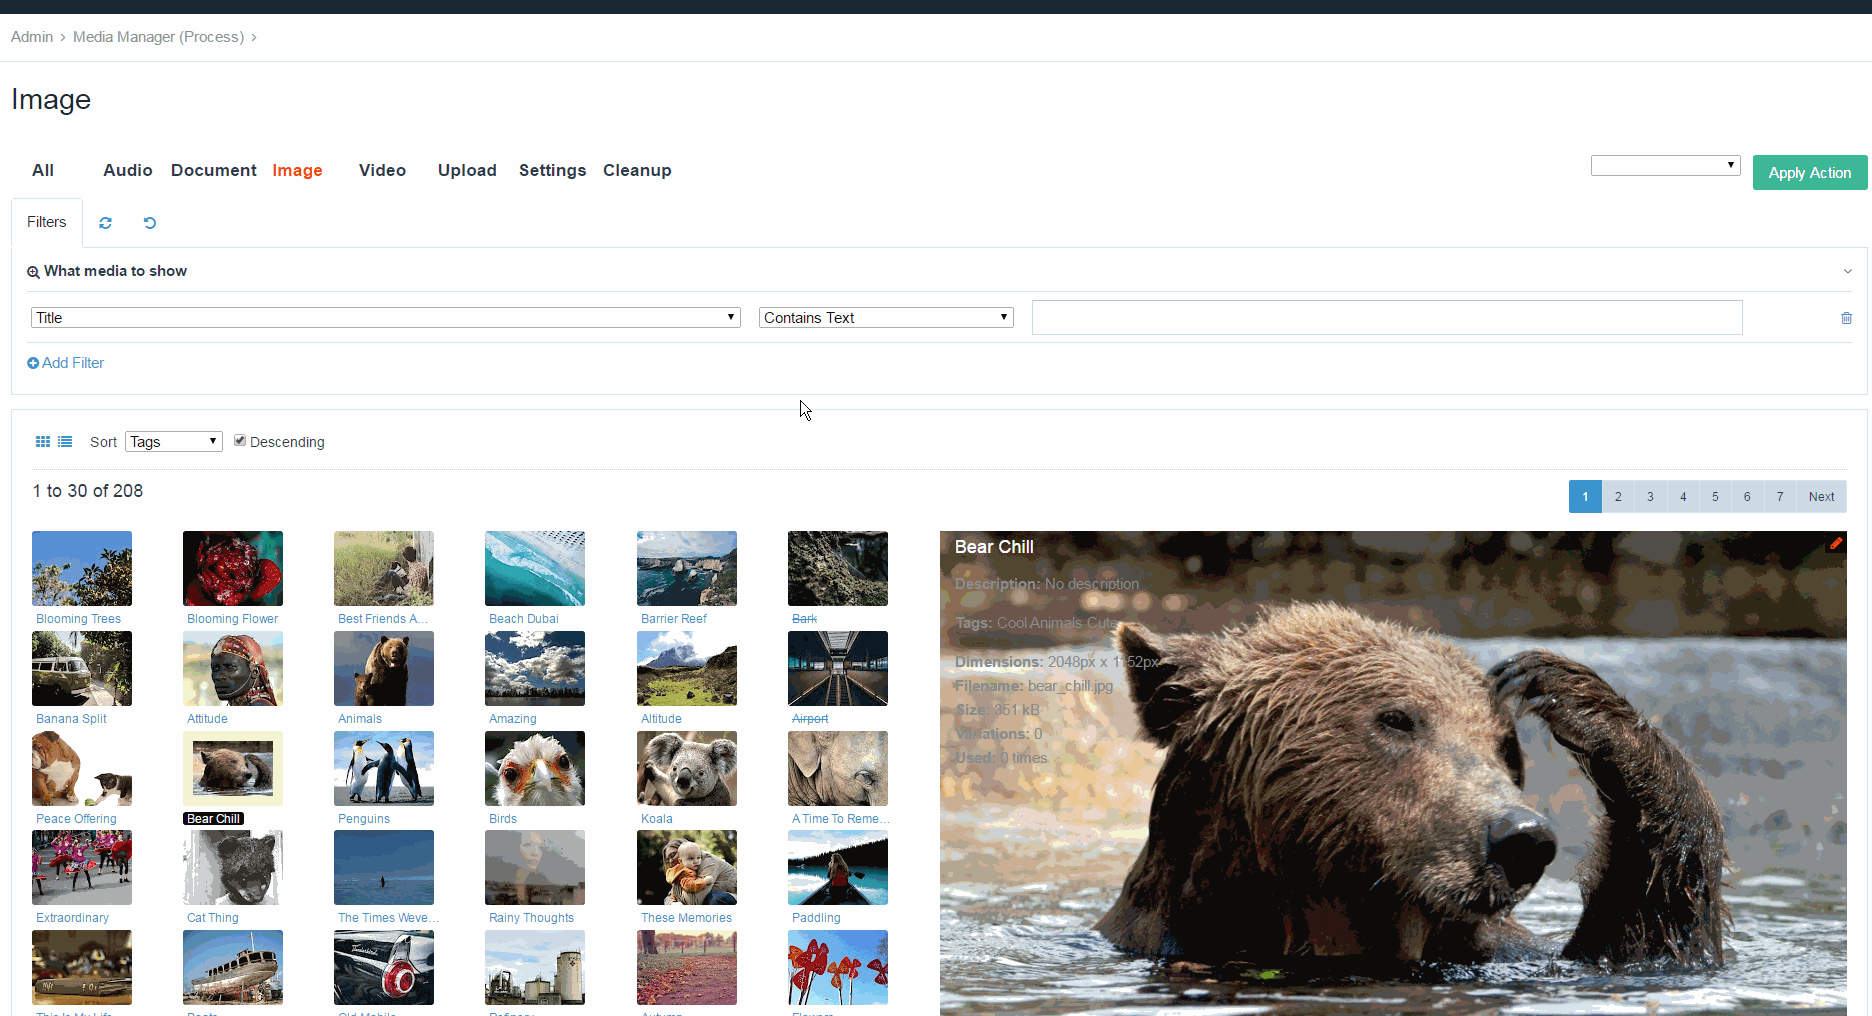Image resolution: width=1872 pixels, height=1016 pixels.
Task: Open the Sort by Tags dropdown
Action: click(x=173, y=441)
